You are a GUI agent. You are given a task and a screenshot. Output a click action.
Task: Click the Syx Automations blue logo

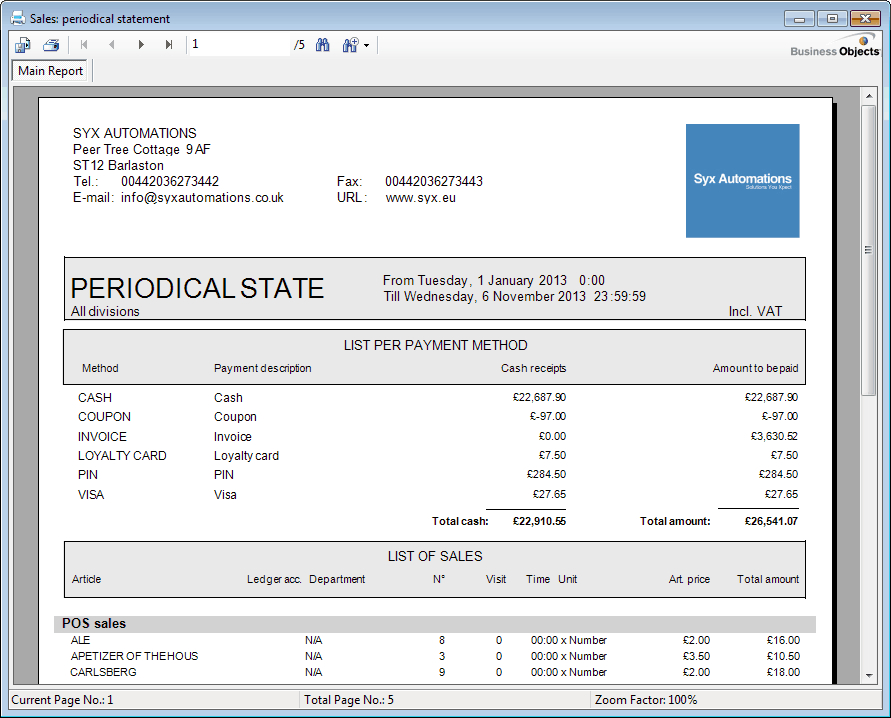click(x=742, y=180)
